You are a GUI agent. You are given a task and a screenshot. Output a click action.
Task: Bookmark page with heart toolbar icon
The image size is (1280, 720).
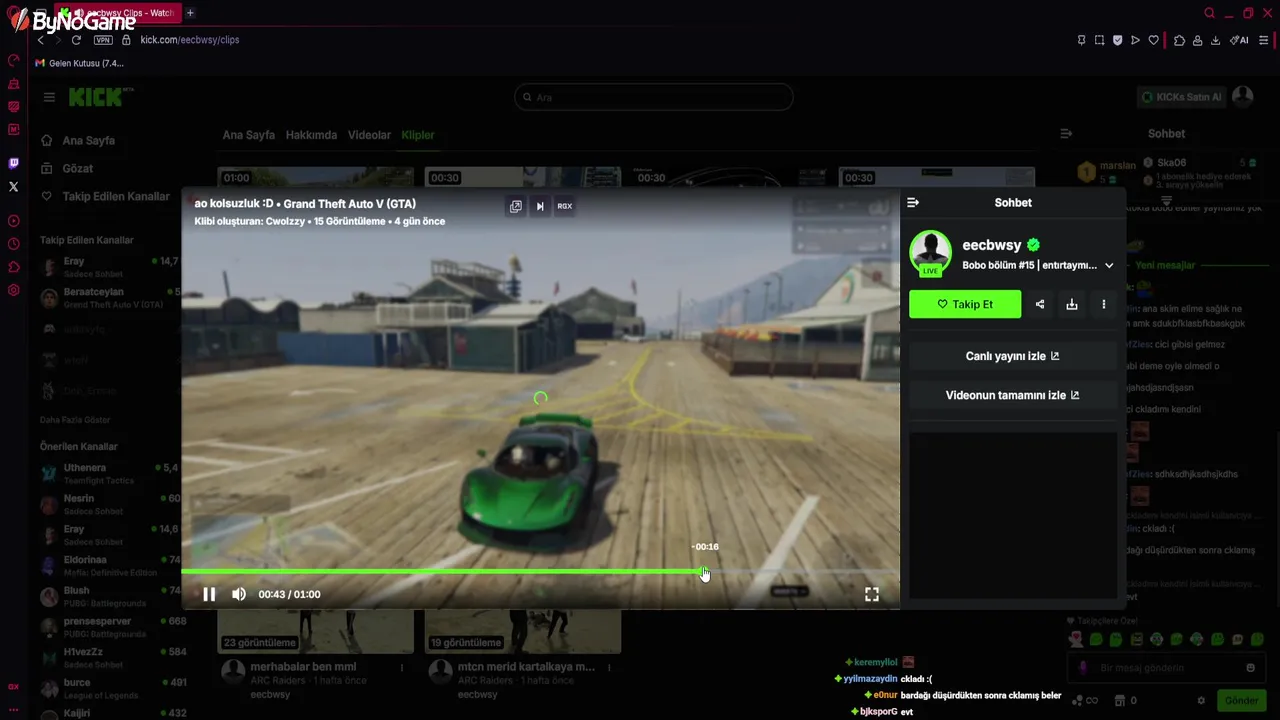coord(1153,40)
